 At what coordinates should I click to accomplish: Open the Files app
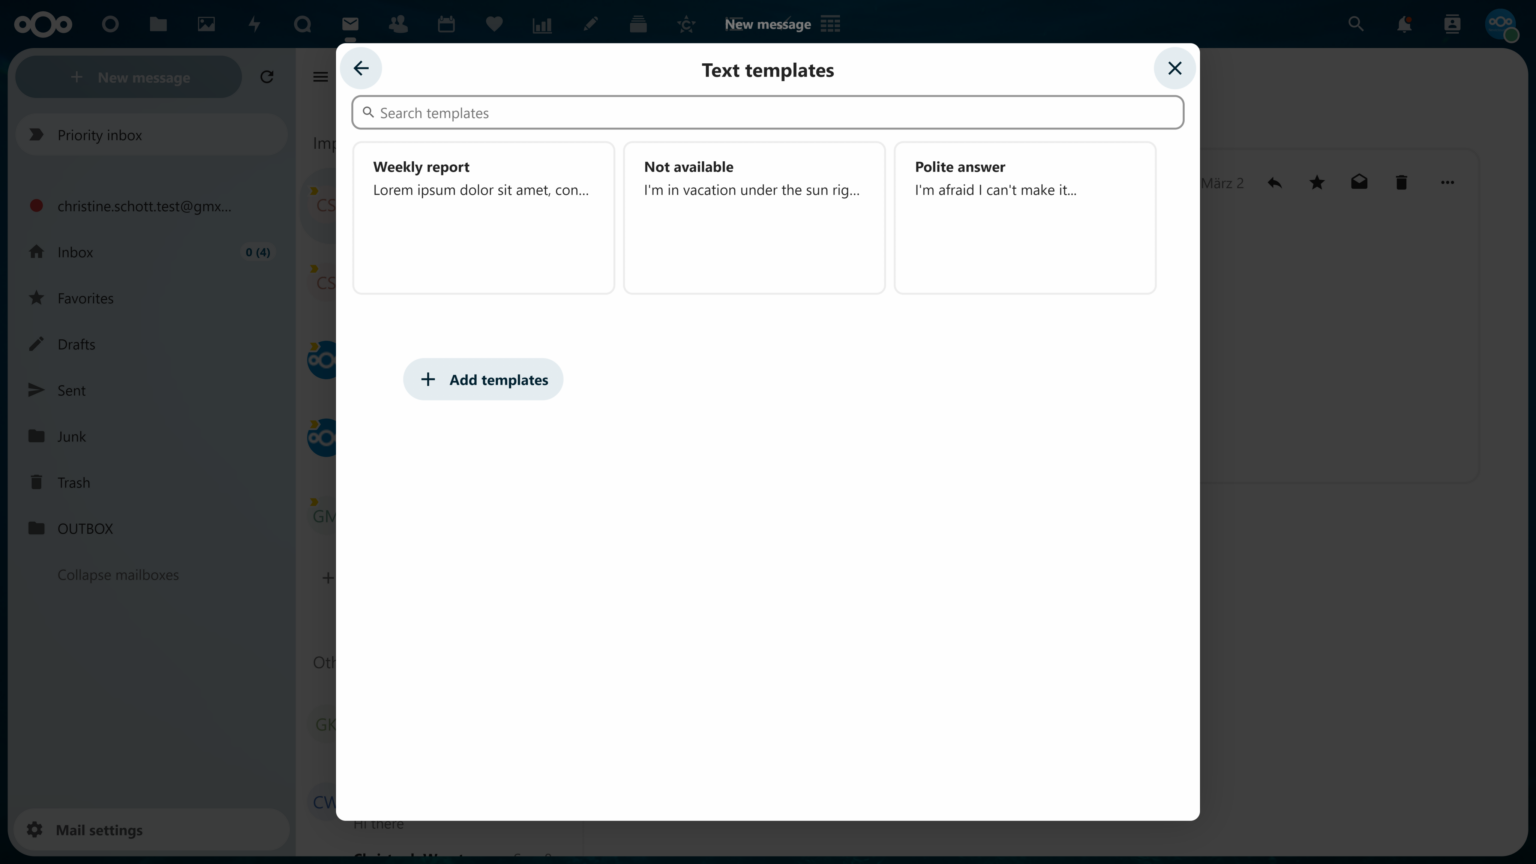click(x=158, y=24)
